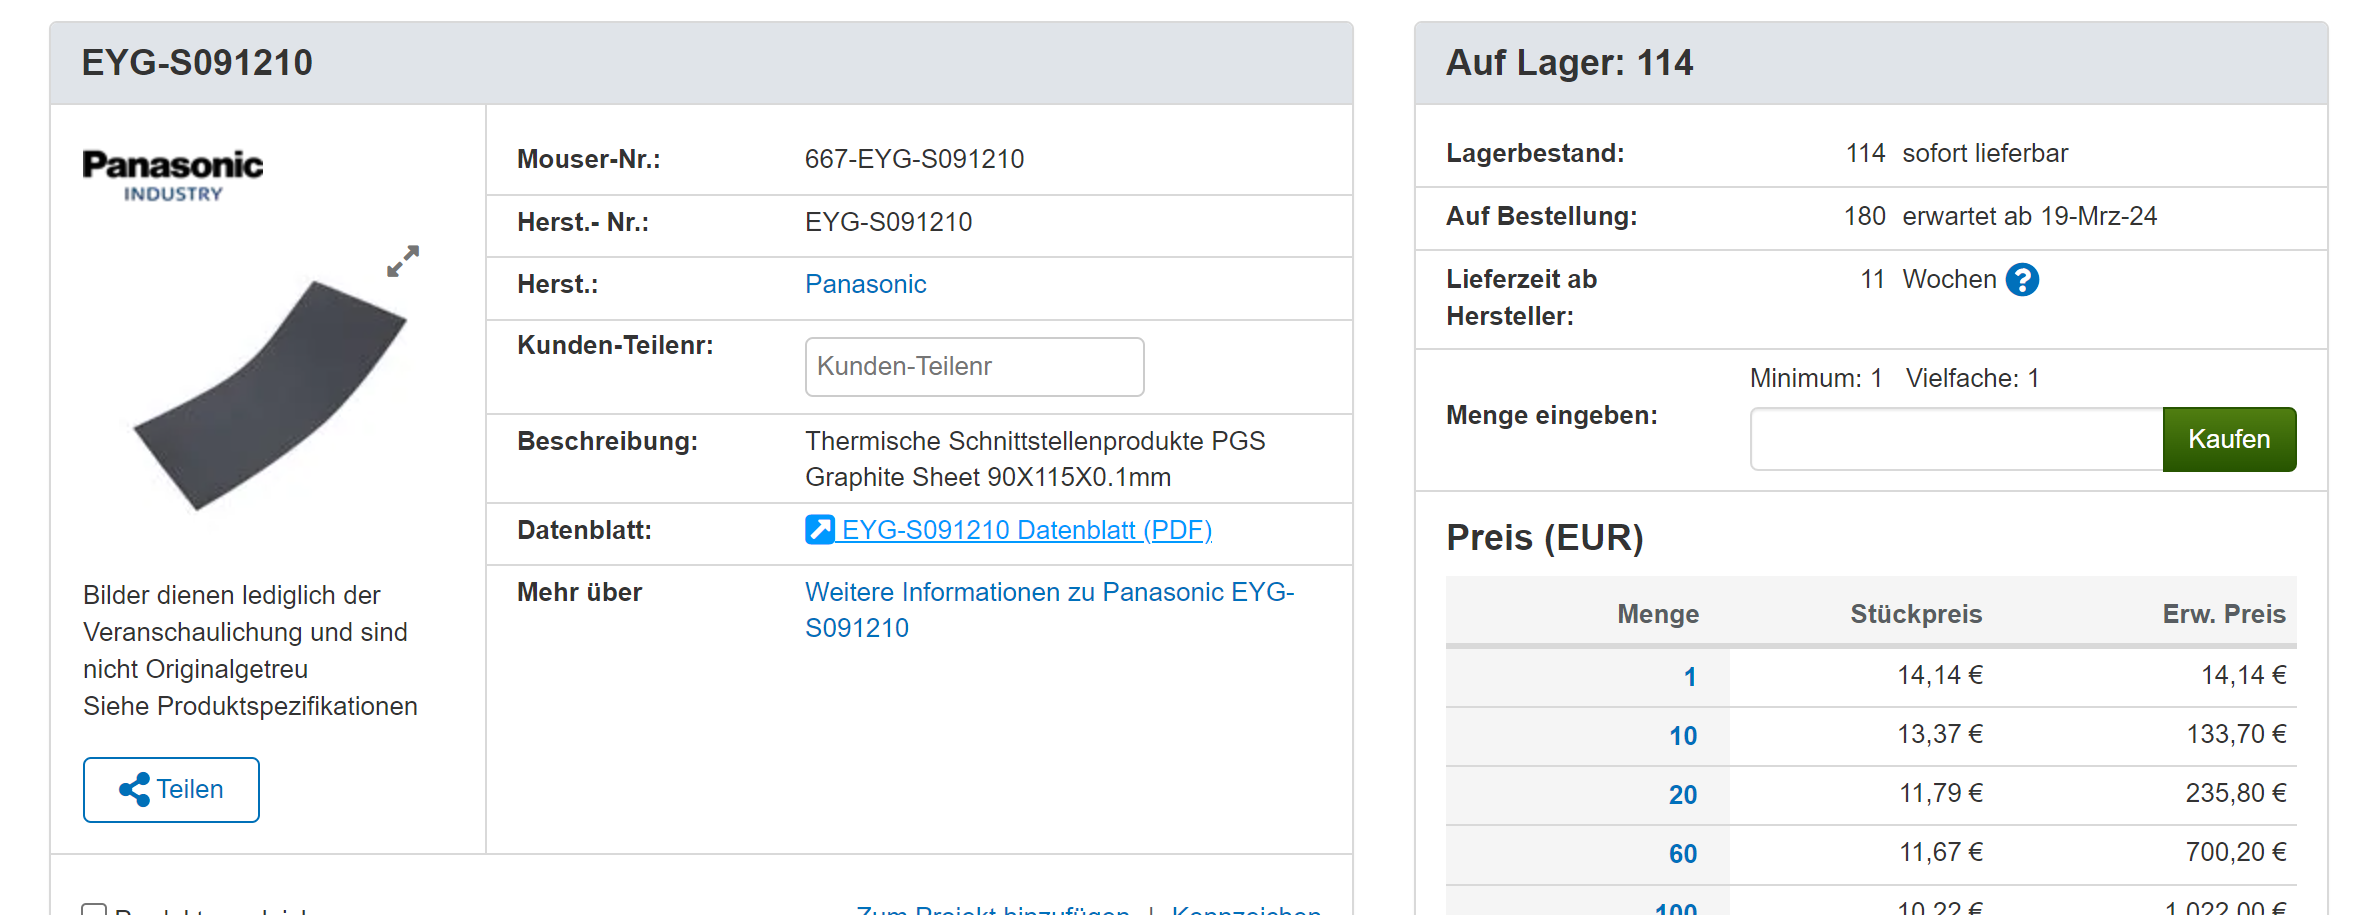This screenshot has width=2370, height=915.
Task: Open the Panasonic manufacturer link
Action: (865, 284)
